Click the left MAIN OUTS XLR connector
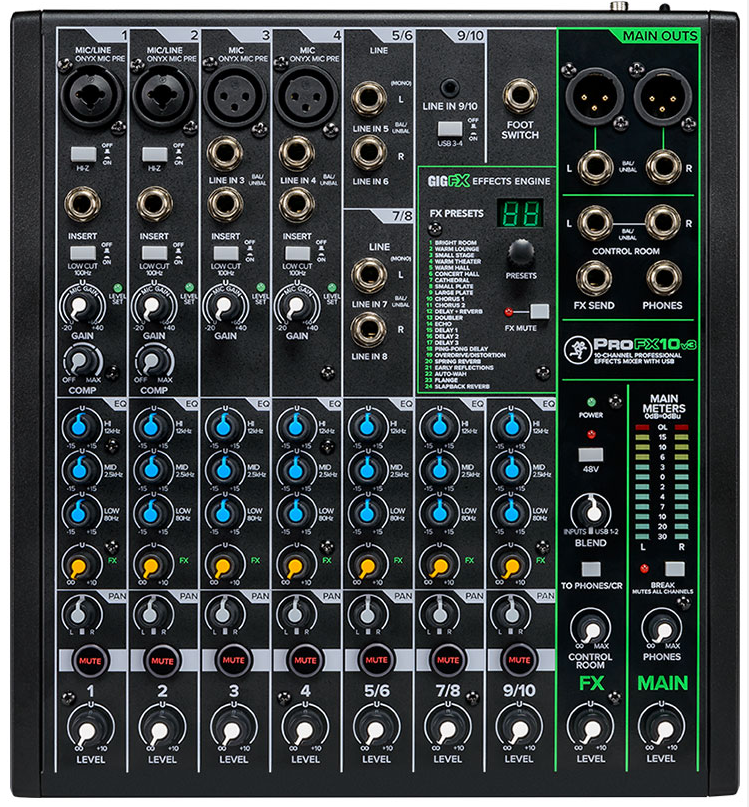Screen dimensions: 749x807 pyautogui.click(x=594, y=95)
